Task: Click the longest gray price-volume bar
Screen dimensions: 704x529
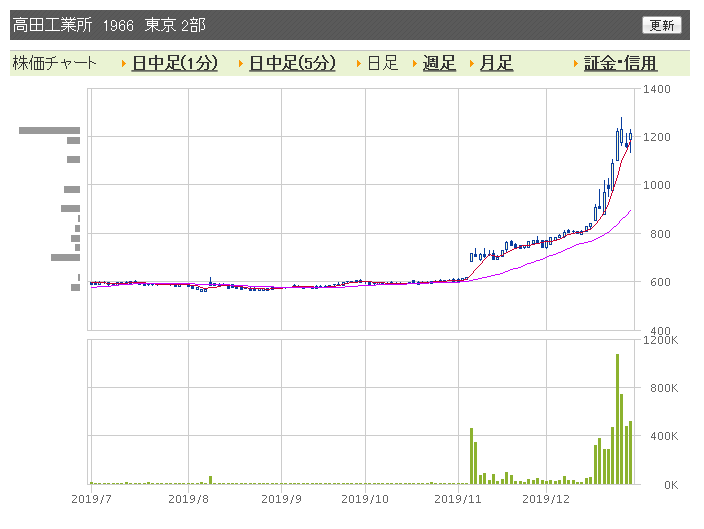Action: tap(49, 130)
